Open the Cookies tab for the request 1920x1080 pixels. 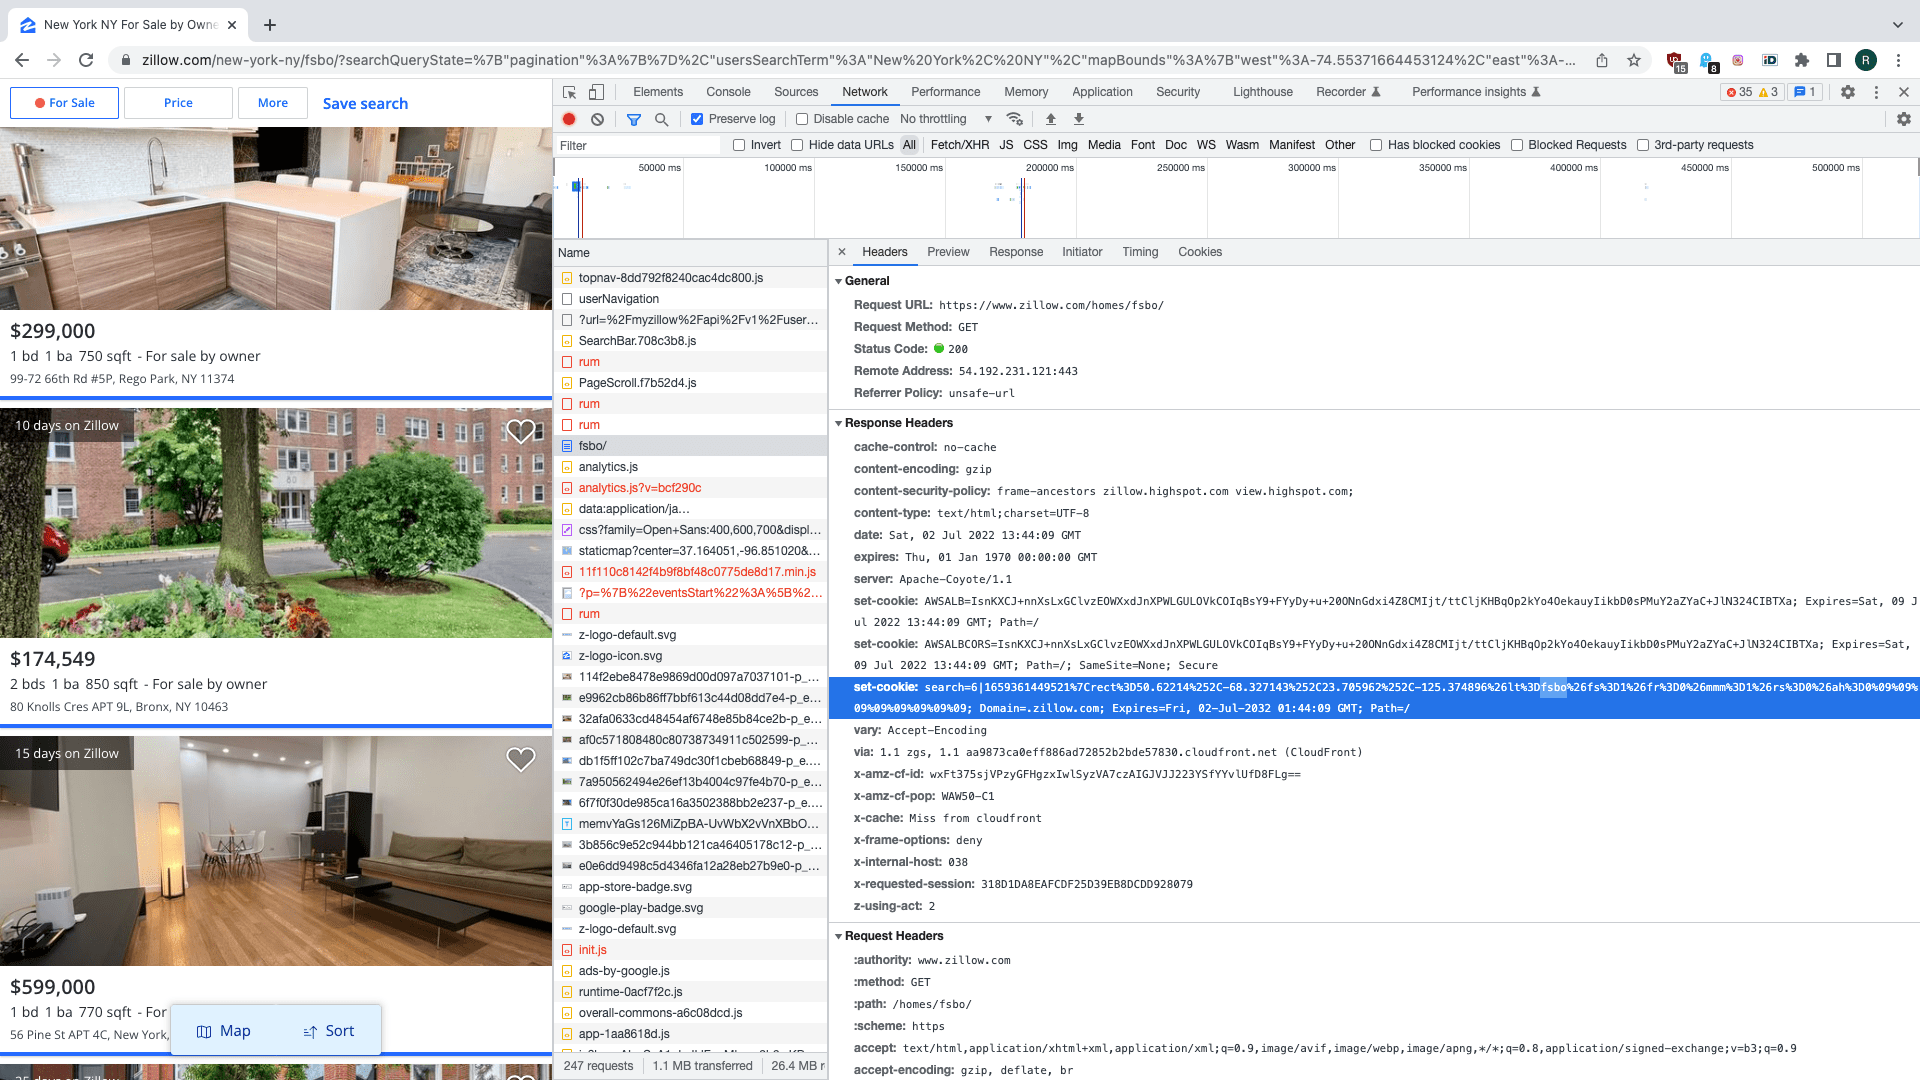[1199, 251]
